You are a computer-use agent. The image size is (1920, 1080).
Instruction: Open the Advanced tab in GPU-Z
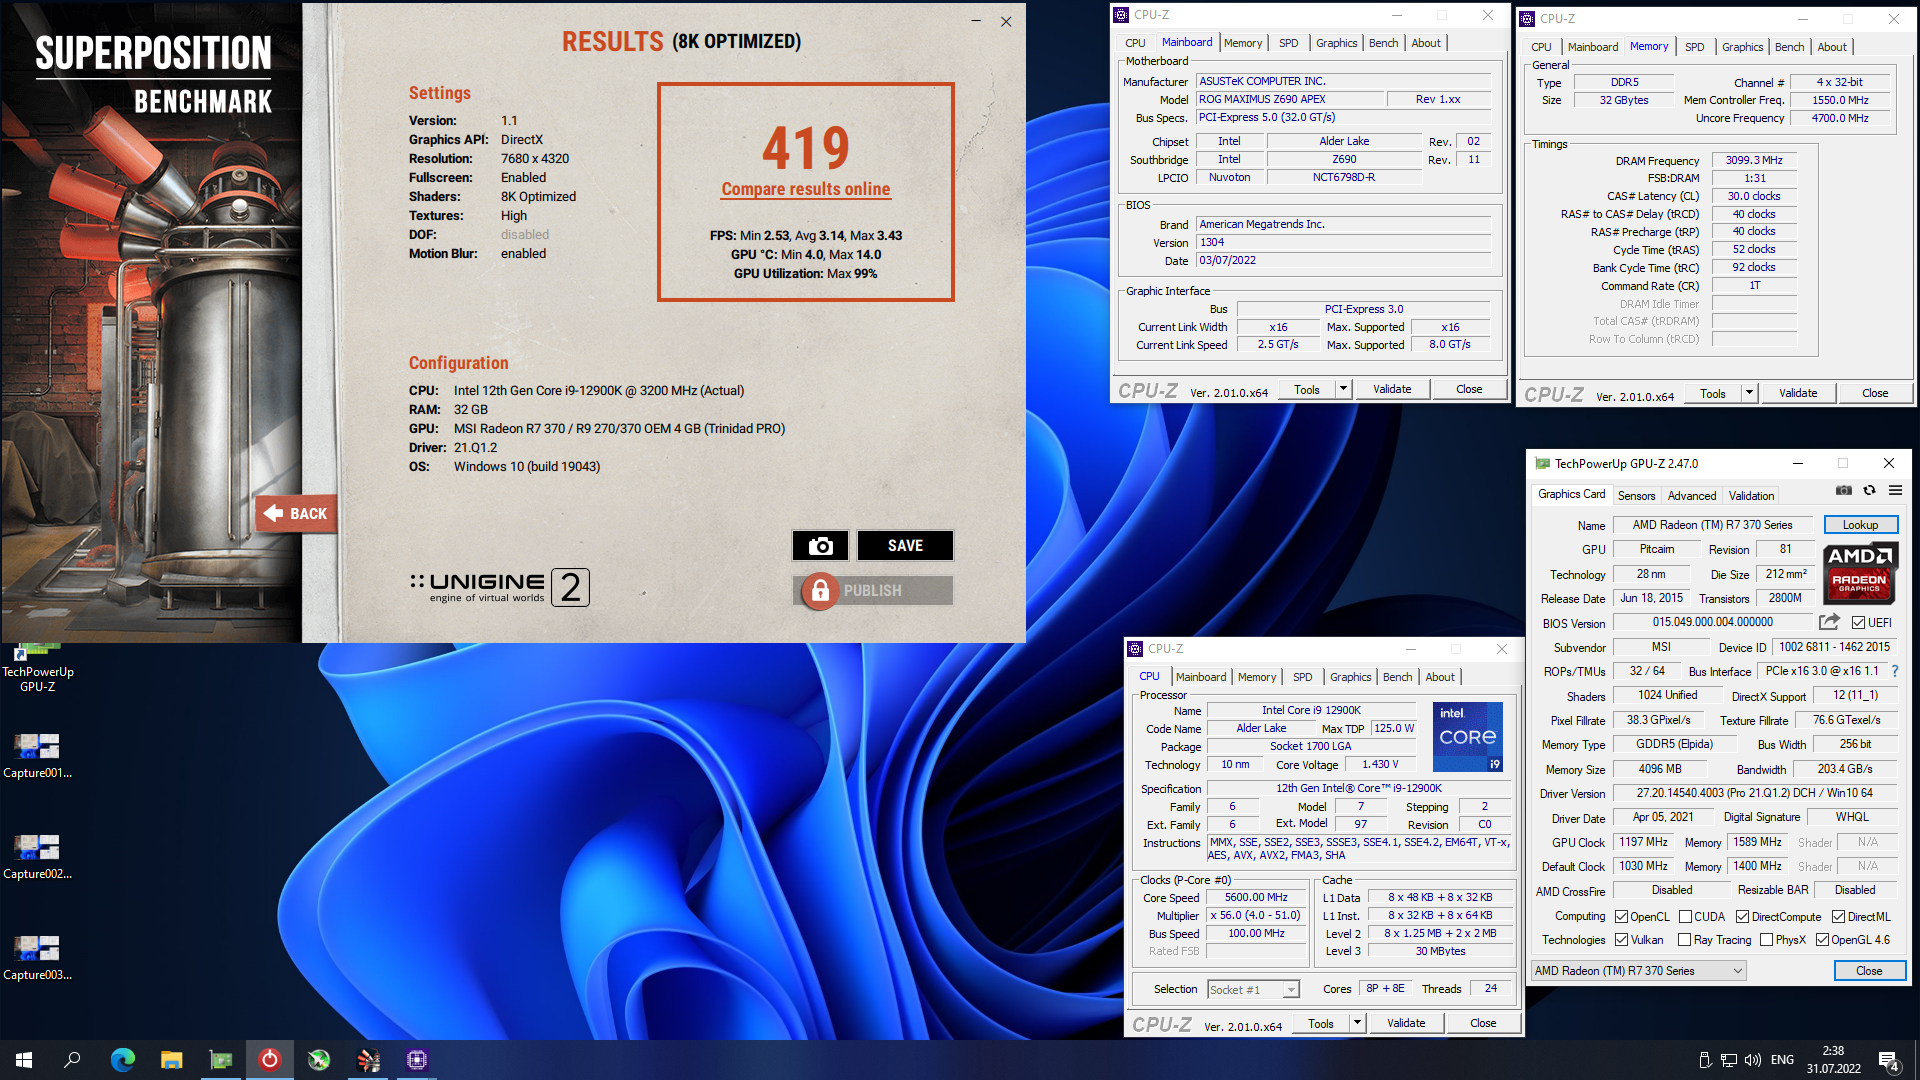pos(1691,495)
